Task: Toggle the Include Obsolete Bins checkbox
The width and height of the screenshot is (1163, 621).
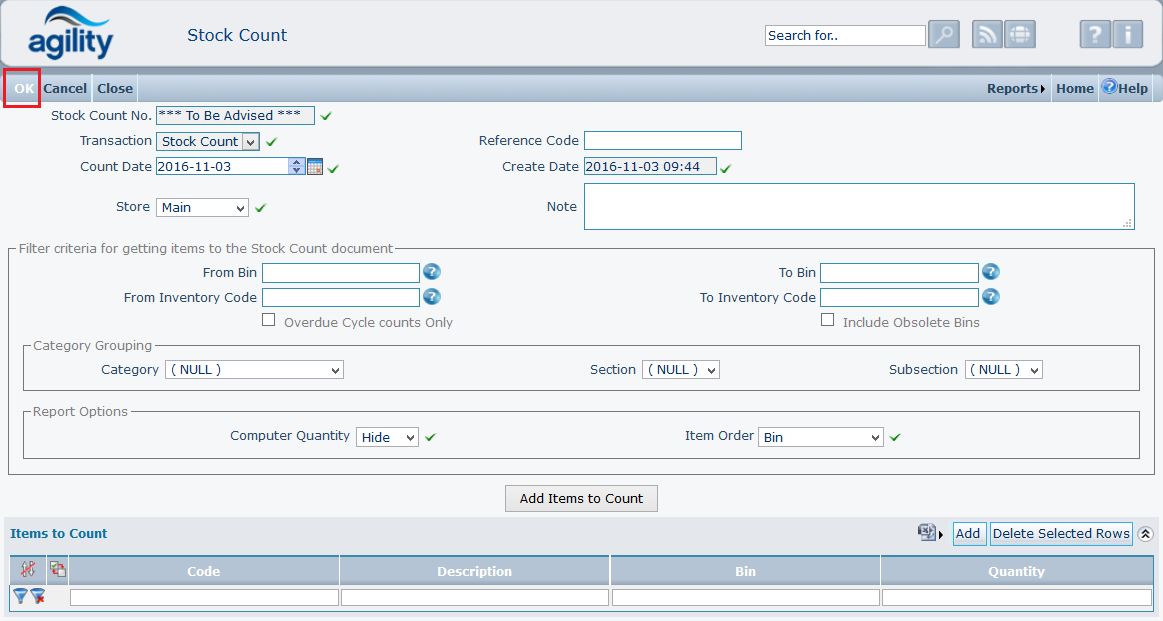Action: click(x=827, y=320)
